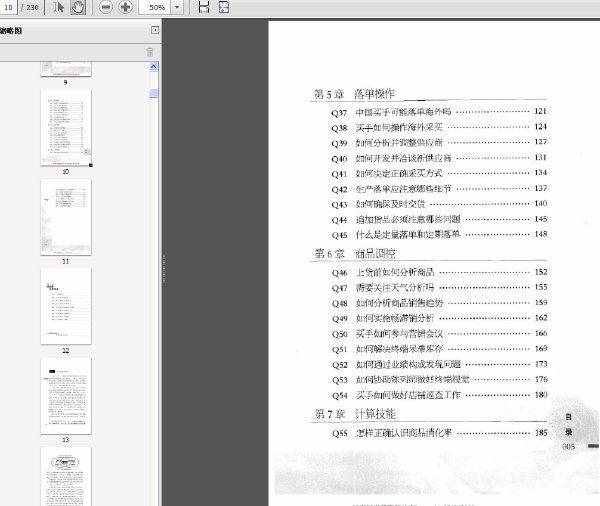Click the Q47 entry on page 155
Image resolution: width=600 pixels, height=506 pixels.
[x=439, y=287]
